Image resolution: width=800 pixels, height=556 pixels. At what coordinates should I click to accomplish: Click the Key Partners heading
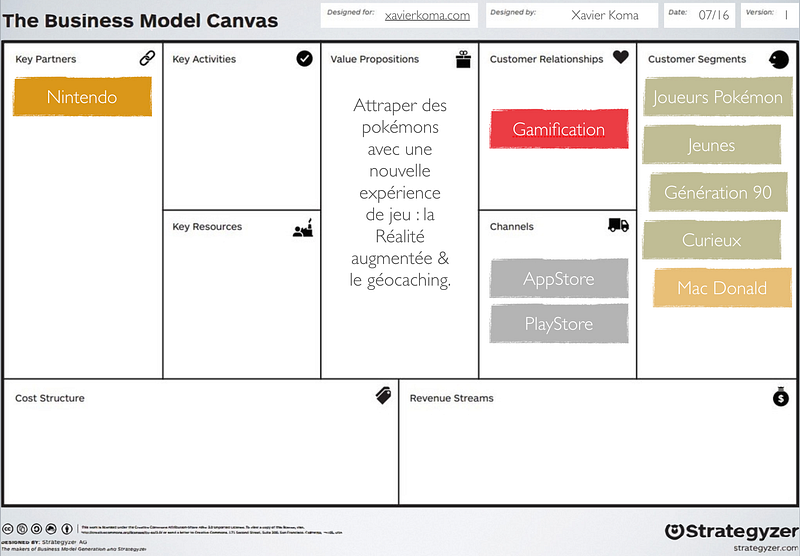point(45,59)
